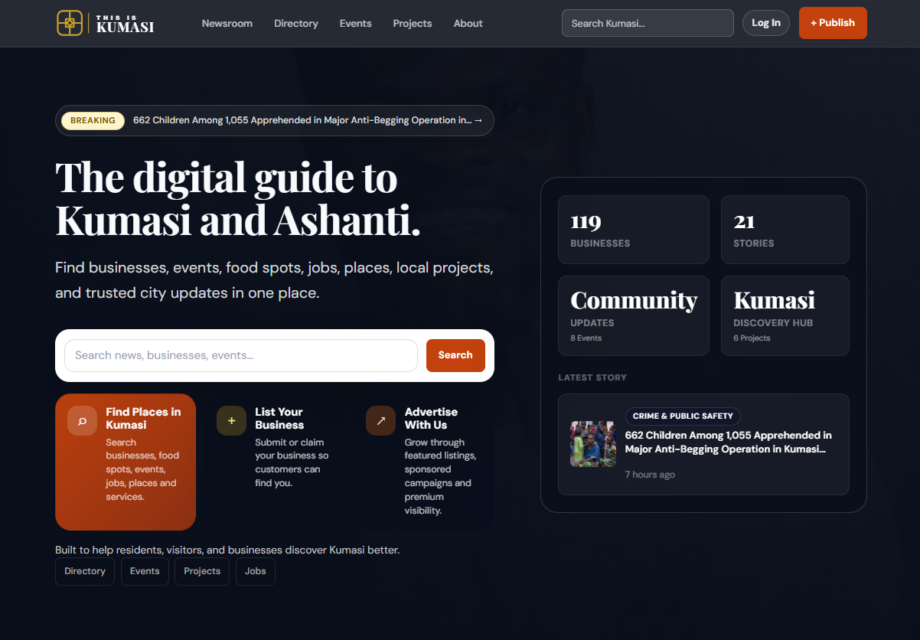Click the arrow at end of breaking headline

[478, 120]
